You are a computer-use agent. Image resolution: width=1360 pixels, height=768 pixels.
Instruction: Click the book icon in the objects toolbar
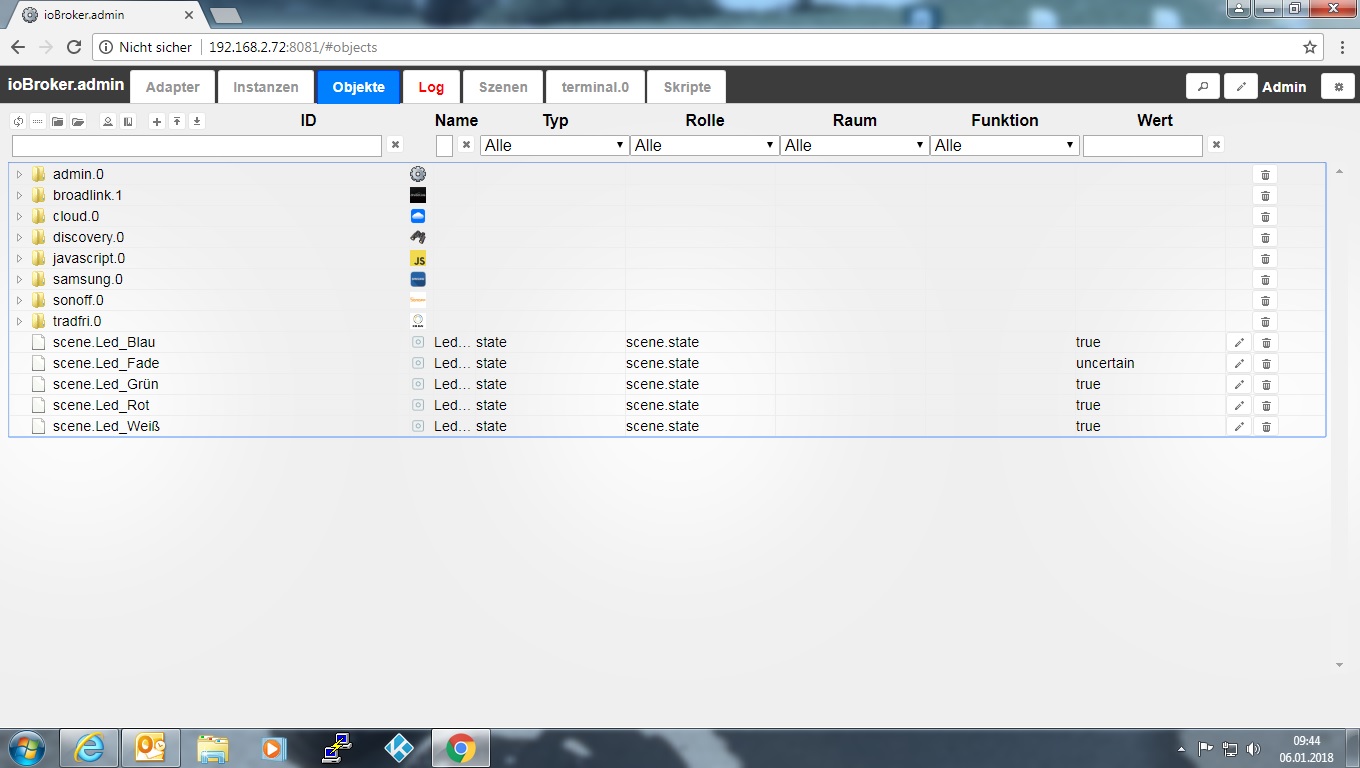(x=128, y=121)
